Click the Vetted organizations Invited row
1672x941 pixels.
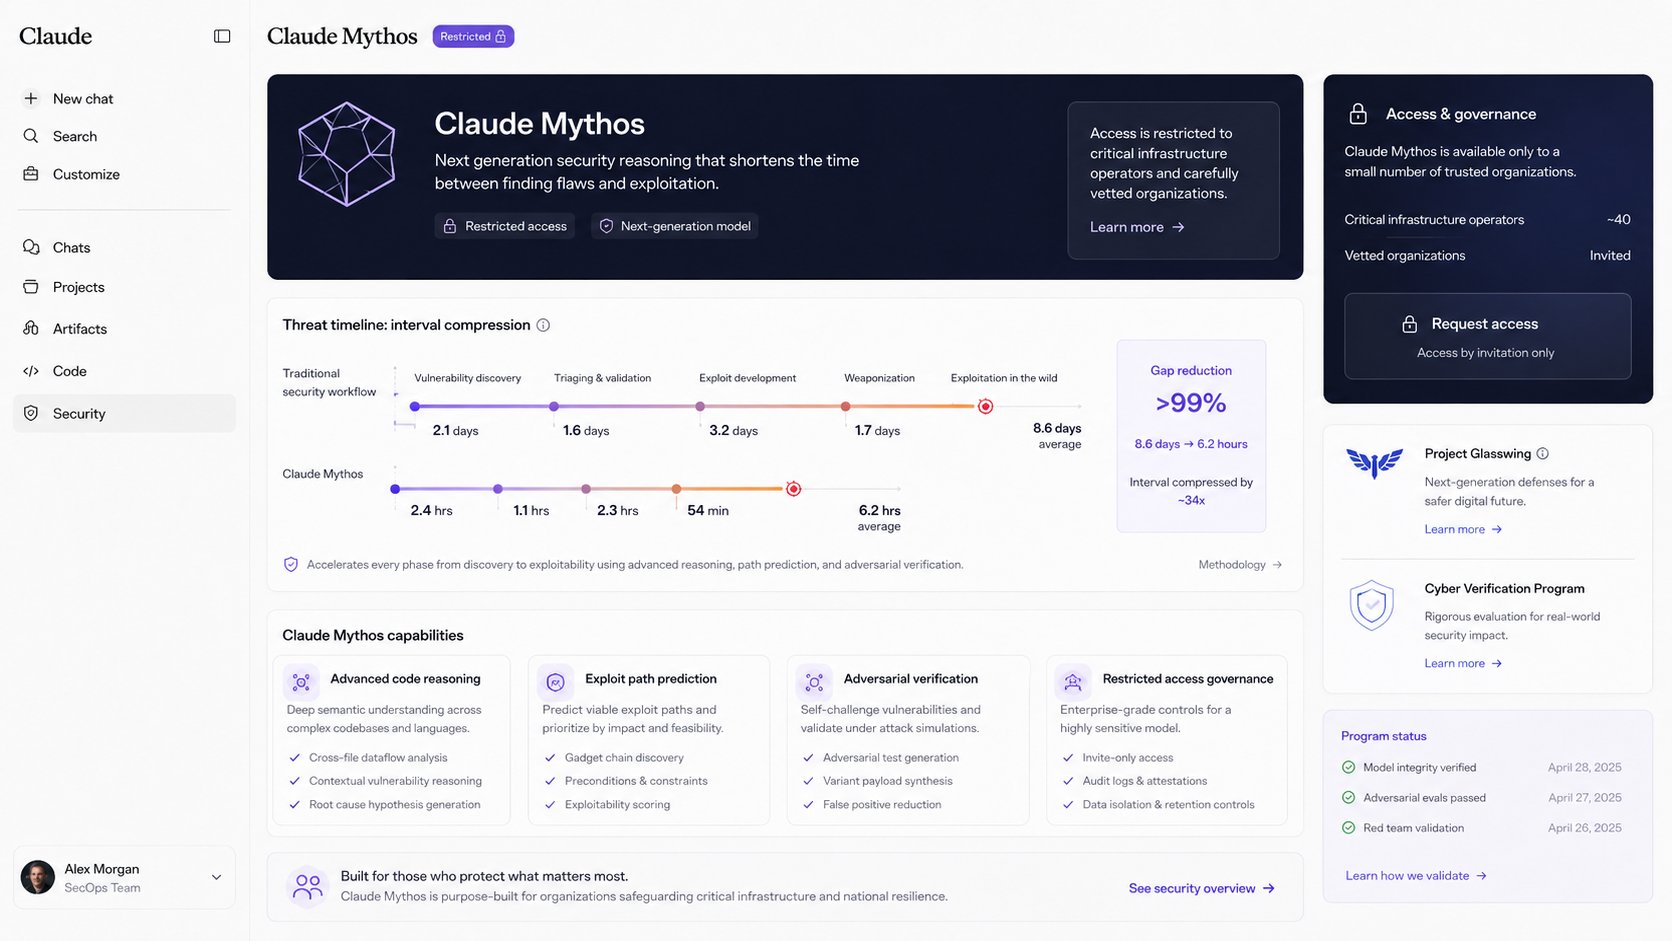(1487, 255)
